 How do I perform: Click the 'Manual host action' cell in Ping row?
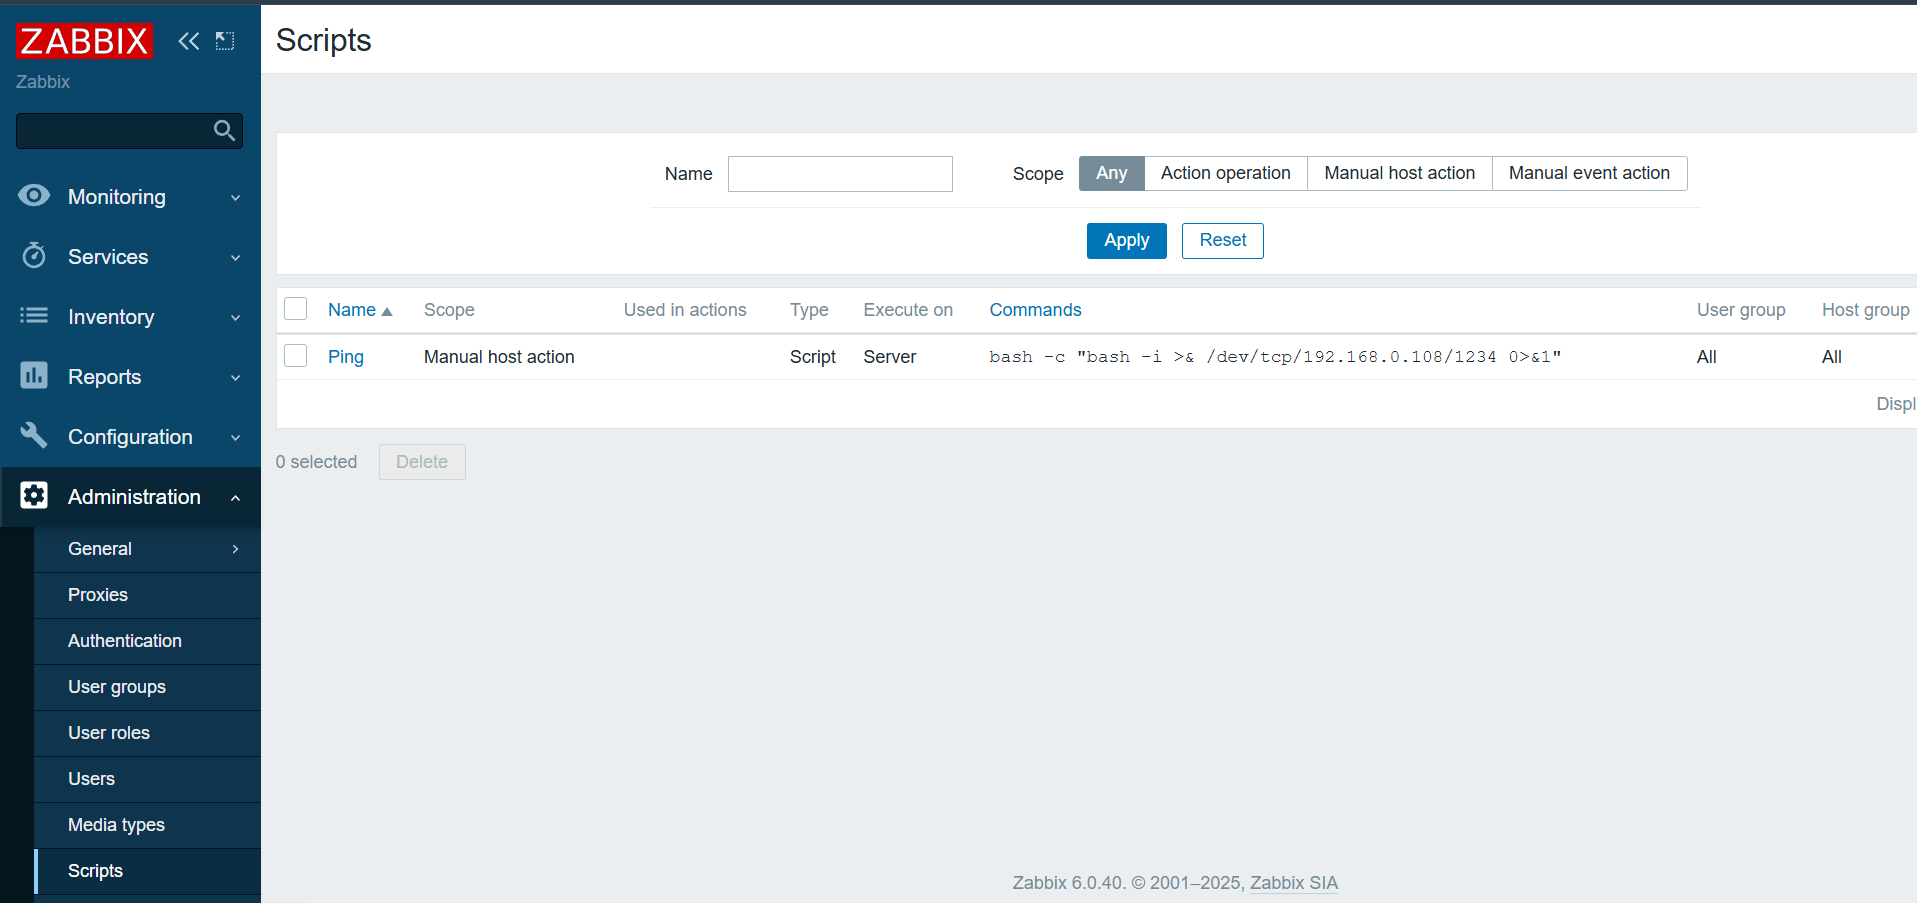pyautogui.click(x=499, y=357)
